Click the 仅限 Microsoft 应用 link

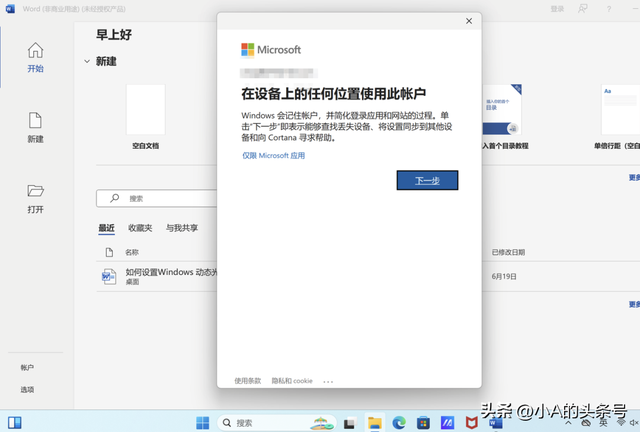tap(273, 156)
